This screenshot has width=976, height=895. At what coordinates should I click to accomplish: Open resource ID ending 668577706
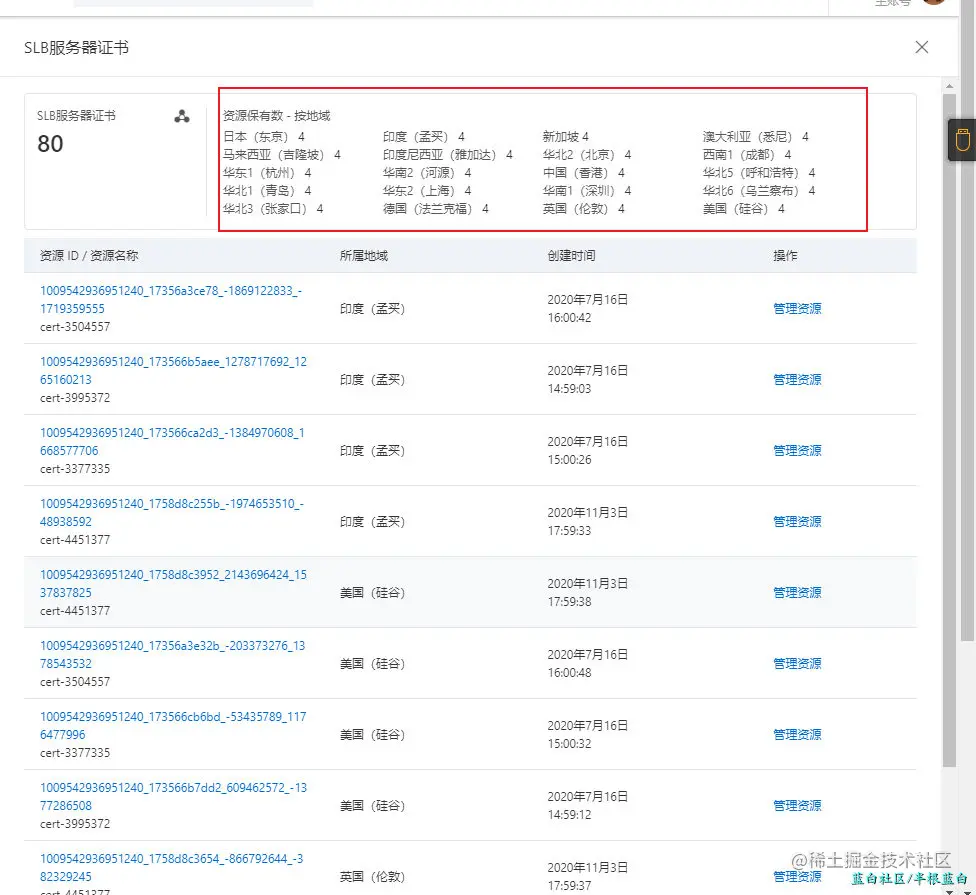click(172, 441)
